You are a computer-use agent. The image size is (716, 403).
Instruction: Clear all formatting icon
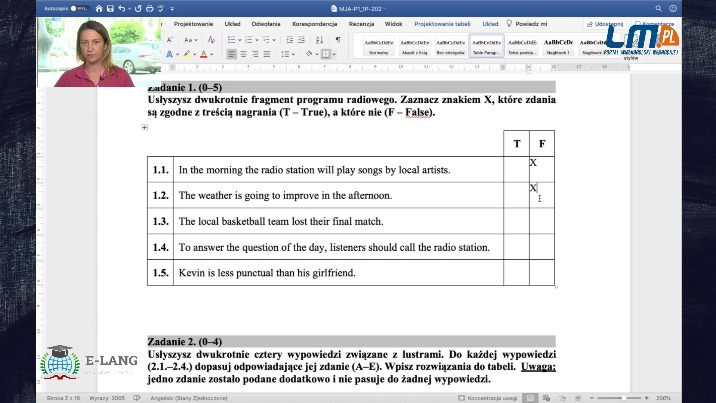coord(211,40)
